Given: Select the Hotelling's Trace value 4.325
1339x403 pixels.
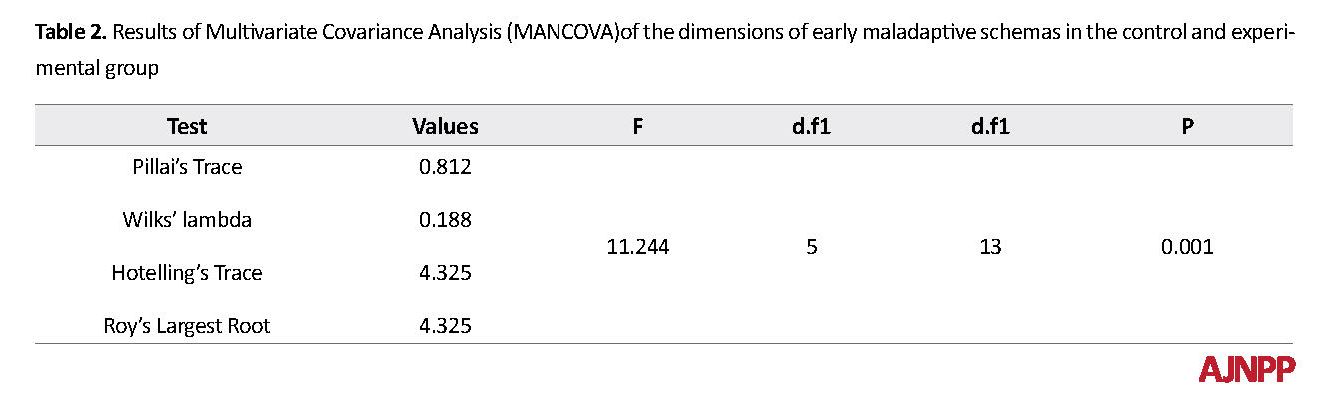Looking at the screenshot, I should (445, 273).
